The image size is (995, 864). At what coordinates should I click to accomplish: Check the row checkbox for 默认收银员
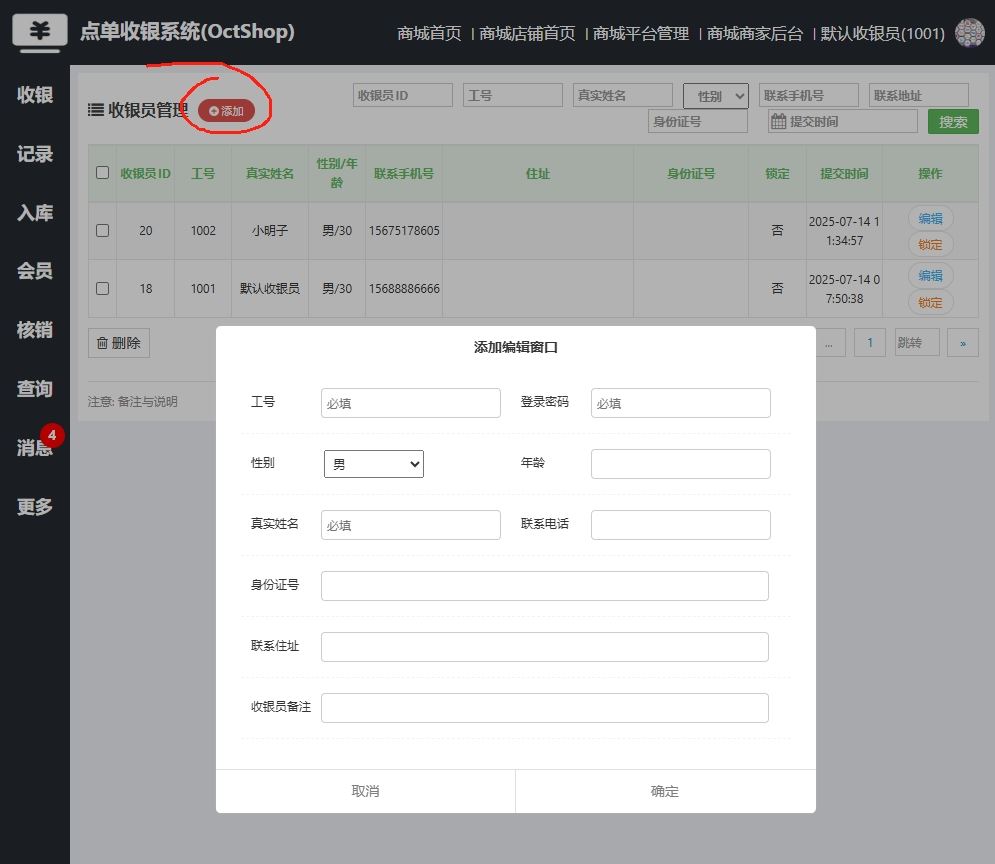pos(102,288)
